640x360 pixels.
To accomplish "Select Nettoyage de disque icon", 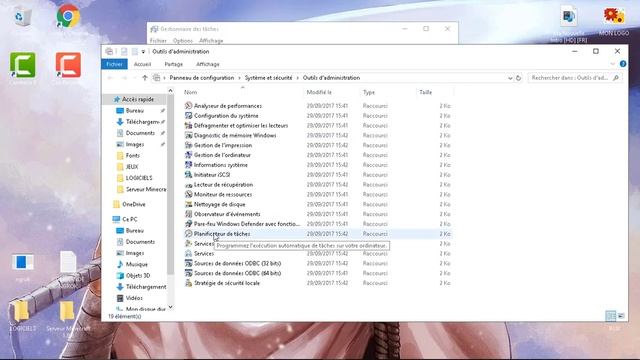I will tap(188, 204).
